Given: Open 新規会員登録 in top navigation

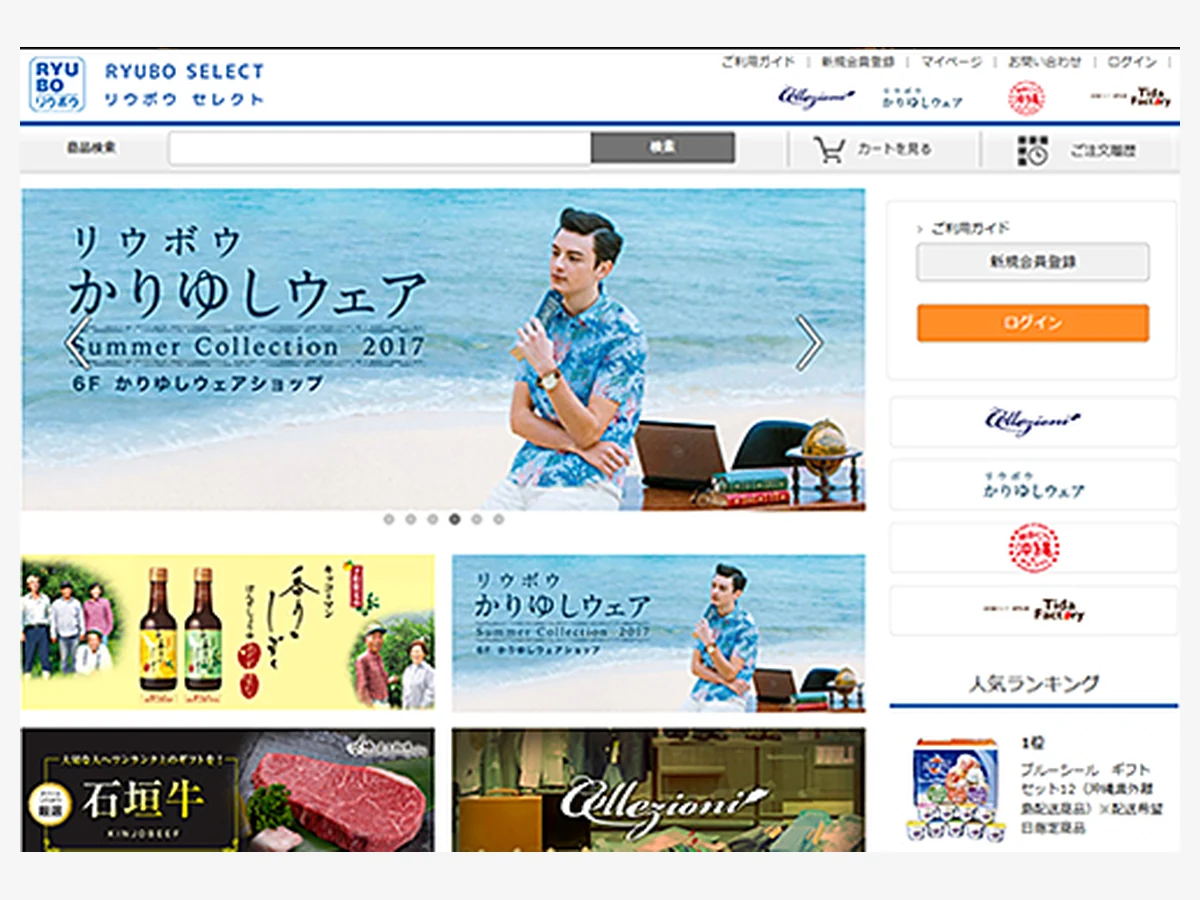Looking at the screenshot, I should click(858, 62).
